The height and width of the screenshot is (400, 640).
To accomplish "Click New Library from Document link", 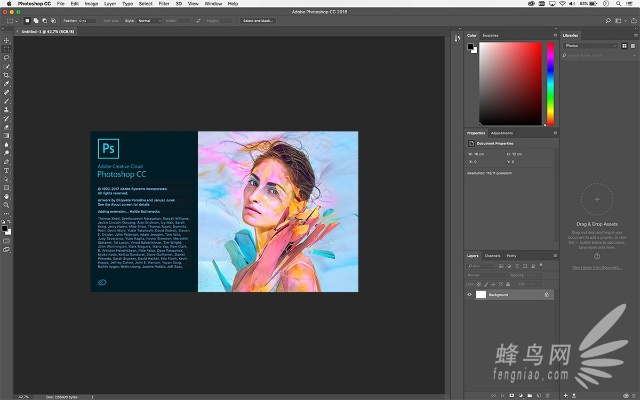I will coord(597,268).
